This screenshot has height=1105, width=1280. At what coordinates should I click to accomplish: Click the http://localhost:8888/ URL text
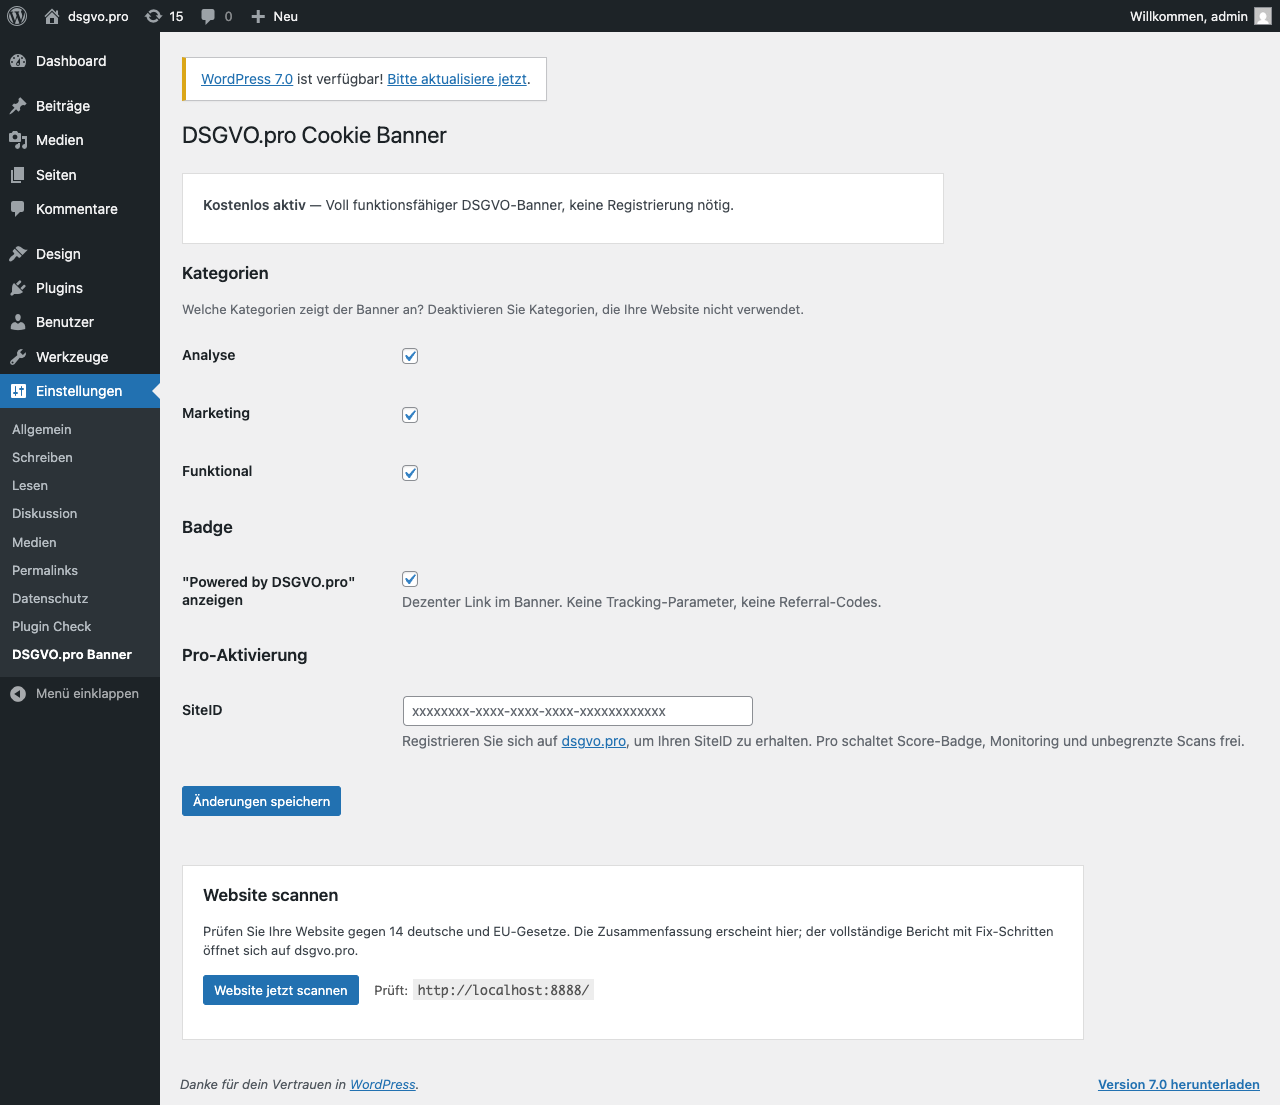pos(503,990)
